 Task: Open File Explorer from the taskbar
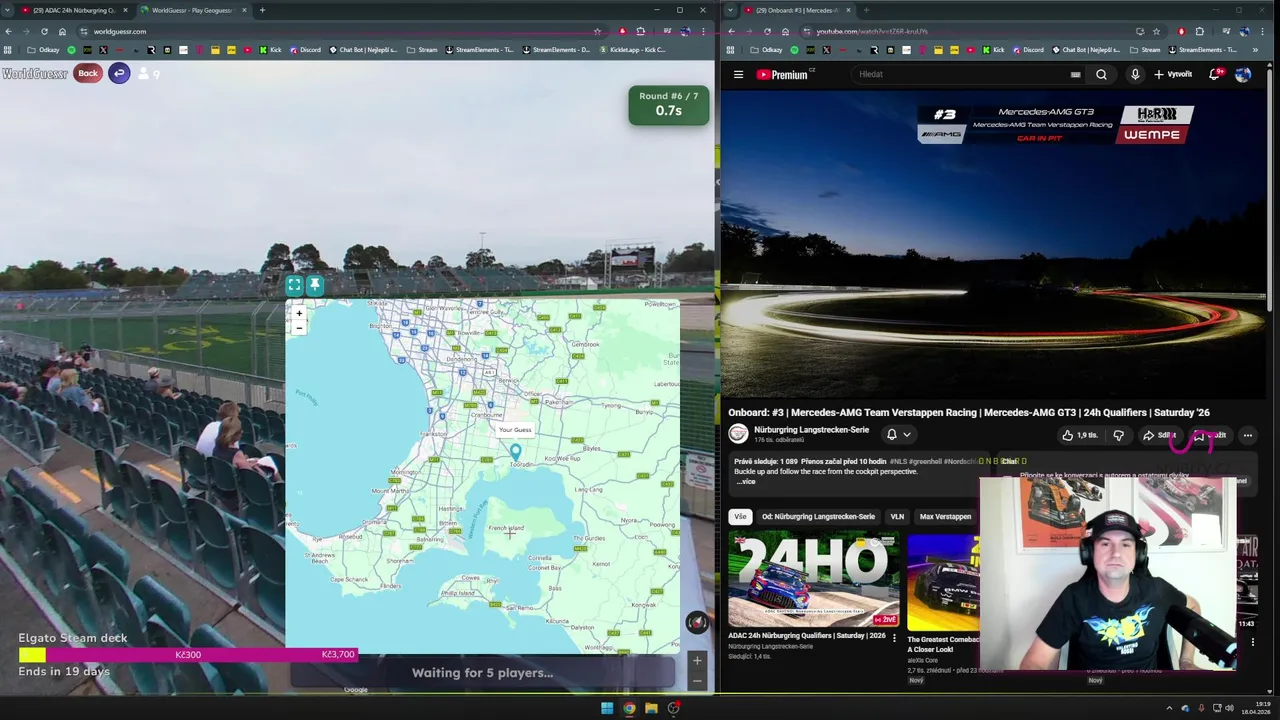click(x=651, y=708)
